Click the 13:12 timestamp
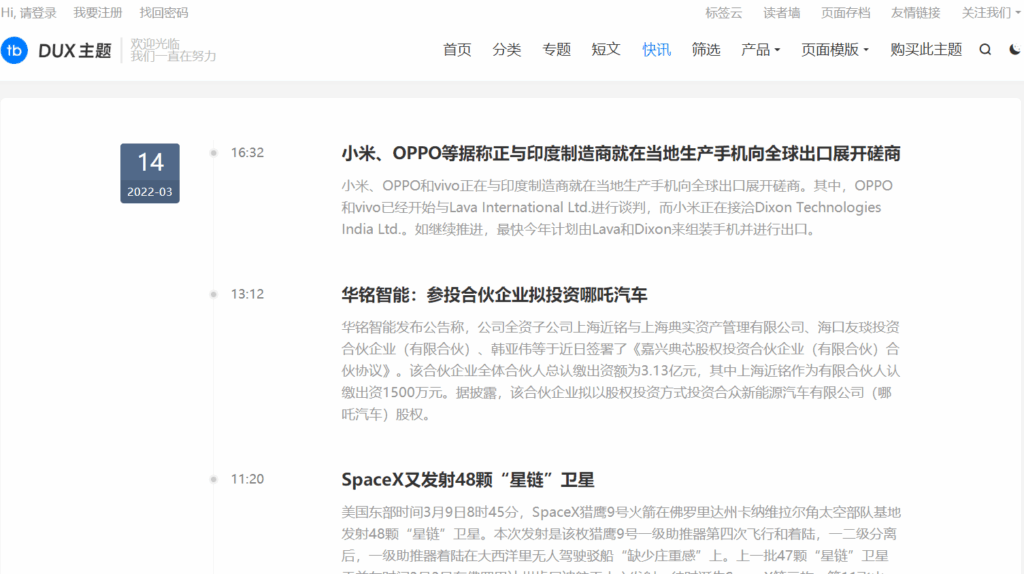 click(247, 295)
